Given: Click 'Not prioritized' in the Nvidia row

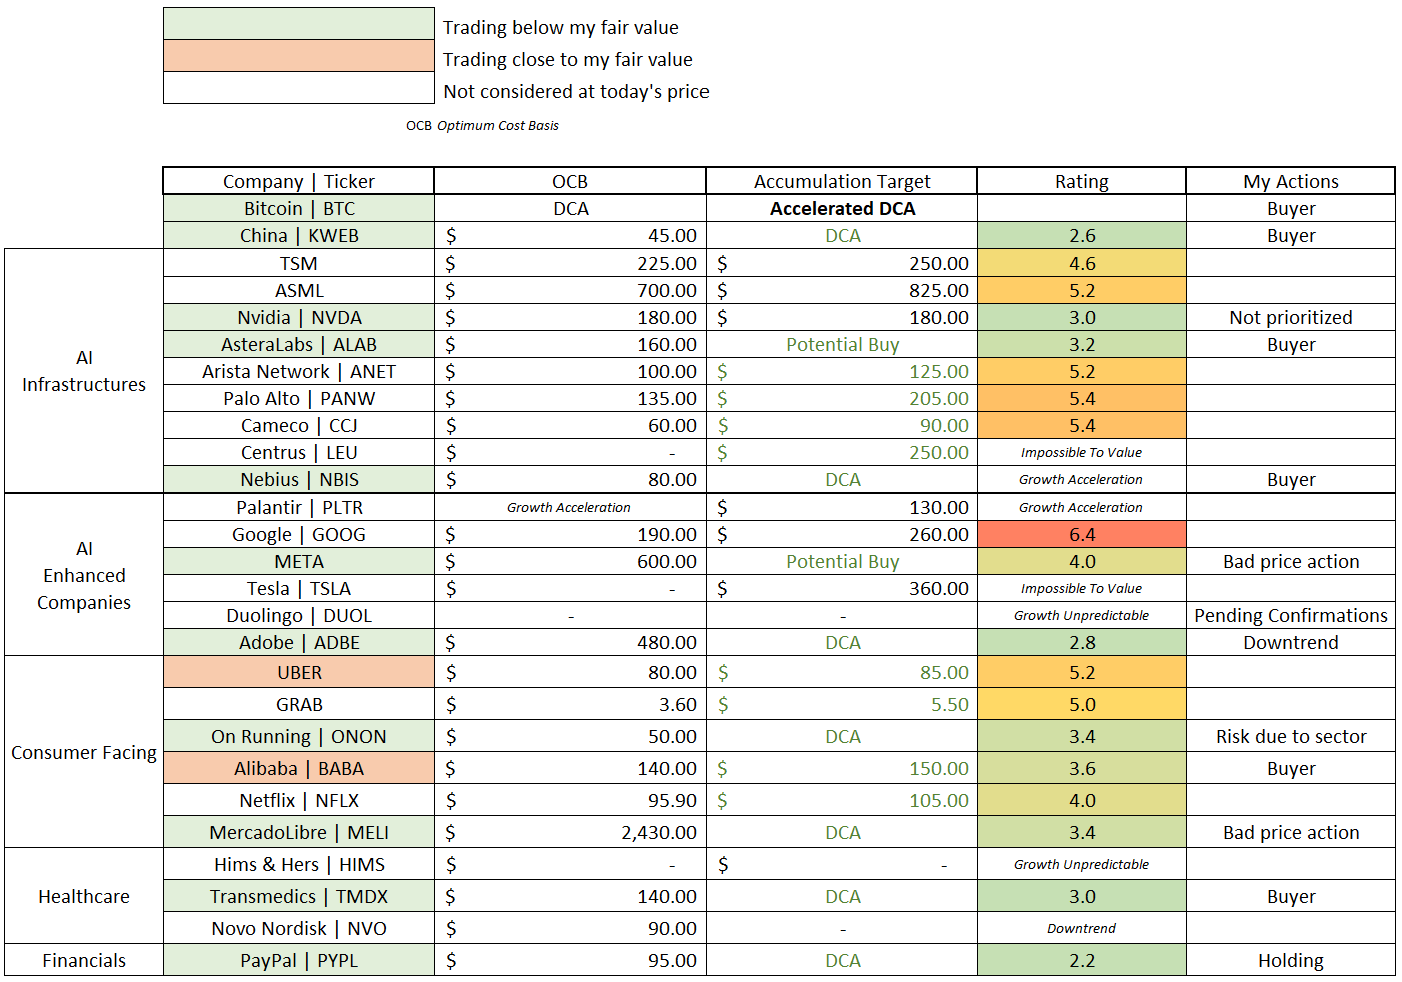Looking at the screenshot, I should coord(1291,317).
